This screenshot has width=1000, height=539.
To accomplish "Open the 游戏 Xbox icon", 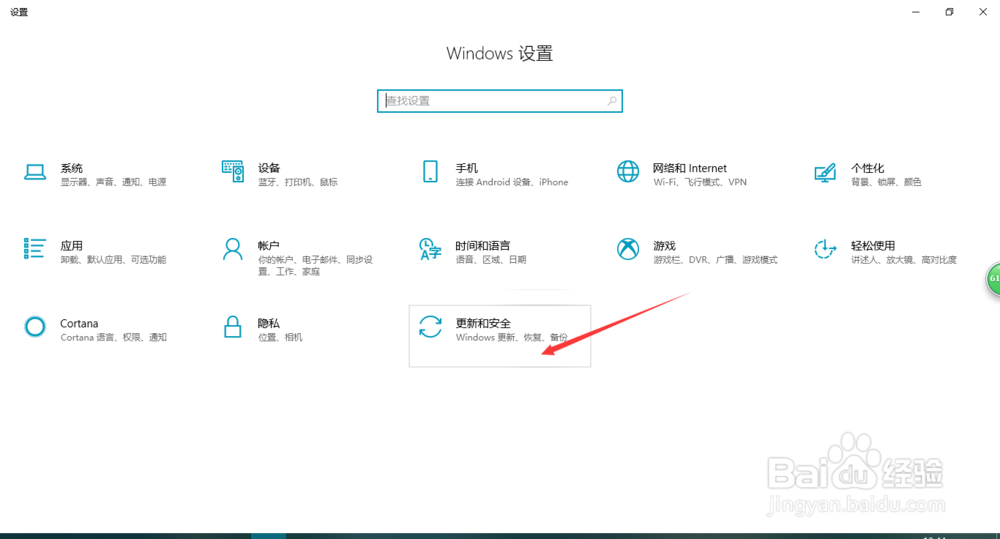I will (x=628, y=249).
